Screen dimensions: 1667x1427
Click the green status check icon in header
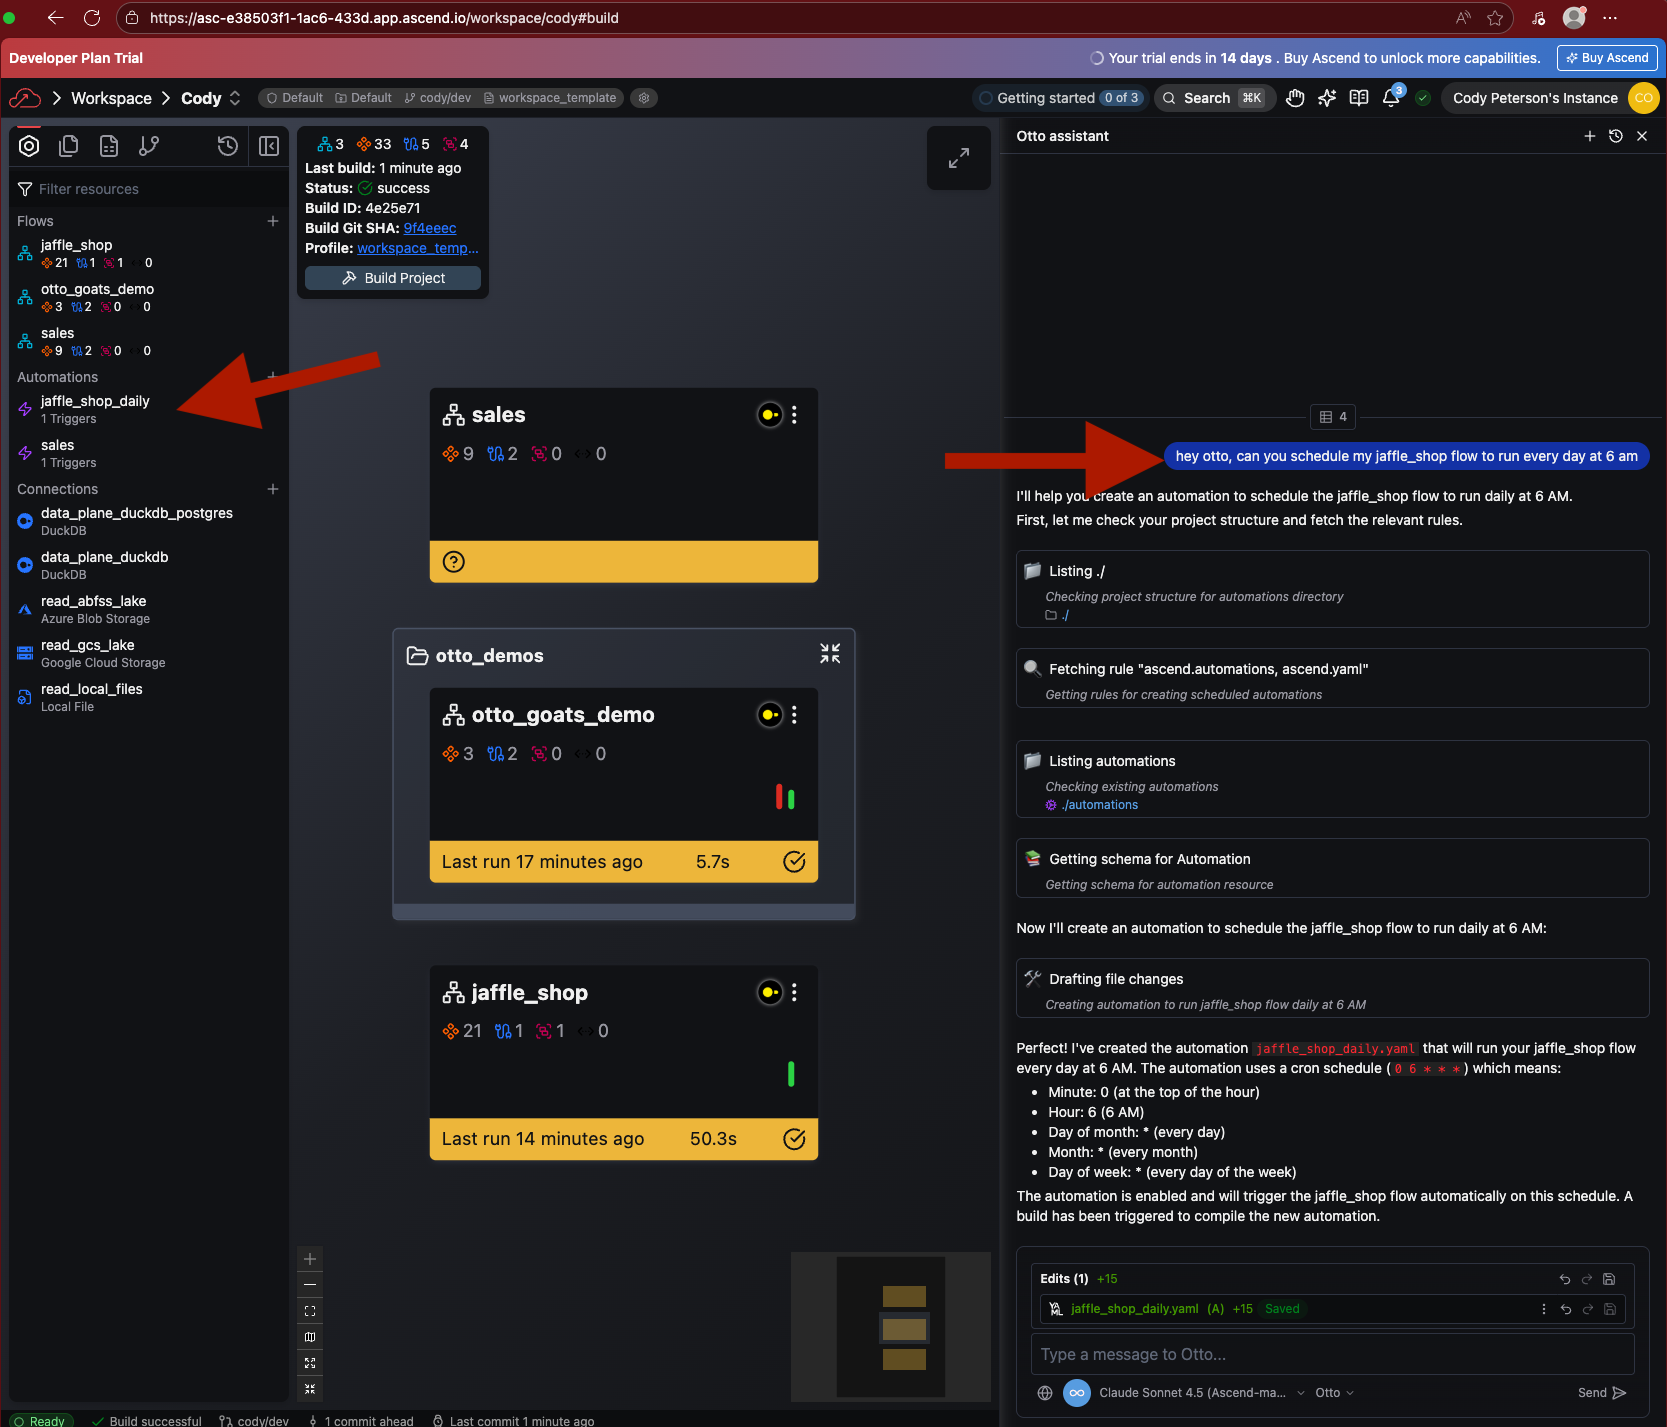(1423, 98)
